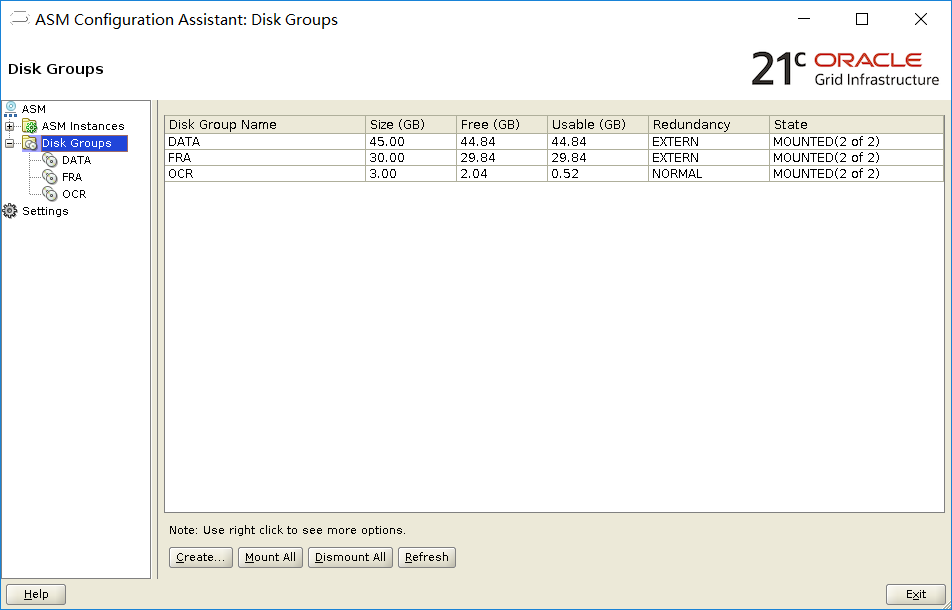This screenshot has width=952, height=610.
Task: Minimize the ASM Configuration Assistant window
Action: click(804, 19)
